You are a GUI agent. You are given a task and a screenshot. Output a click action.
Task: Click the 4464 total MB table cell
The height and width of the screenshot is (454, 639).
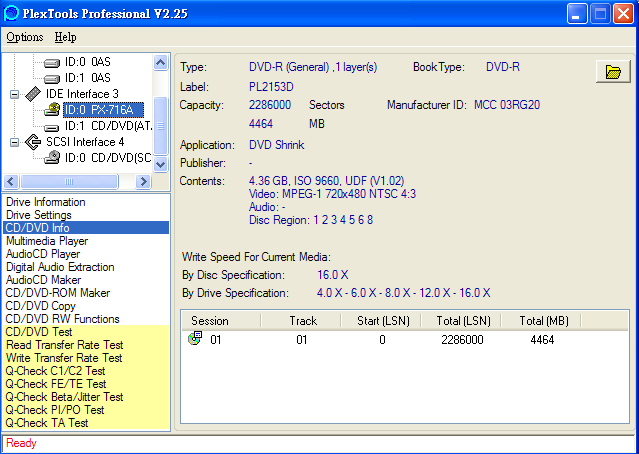tap(542, 339)
